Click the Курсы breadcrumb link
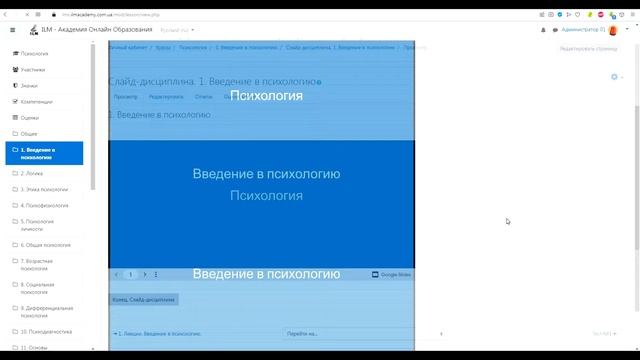640x360 pixels. [163, 48]
